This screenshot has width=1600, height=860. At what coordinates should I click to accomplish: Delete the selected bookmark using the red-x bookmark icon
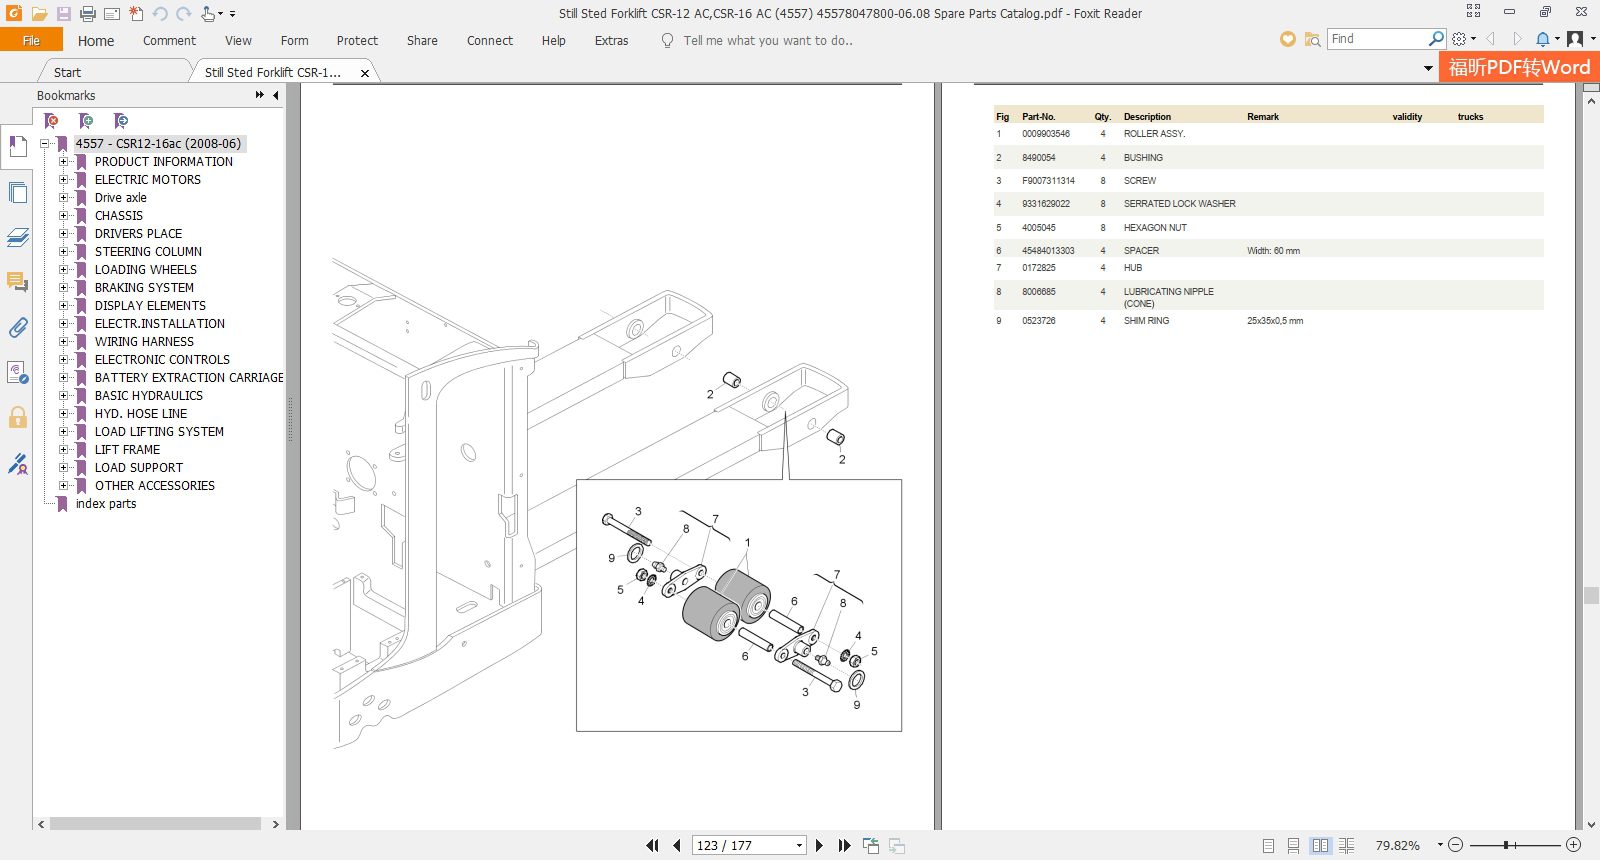click(x=52, y=121)
